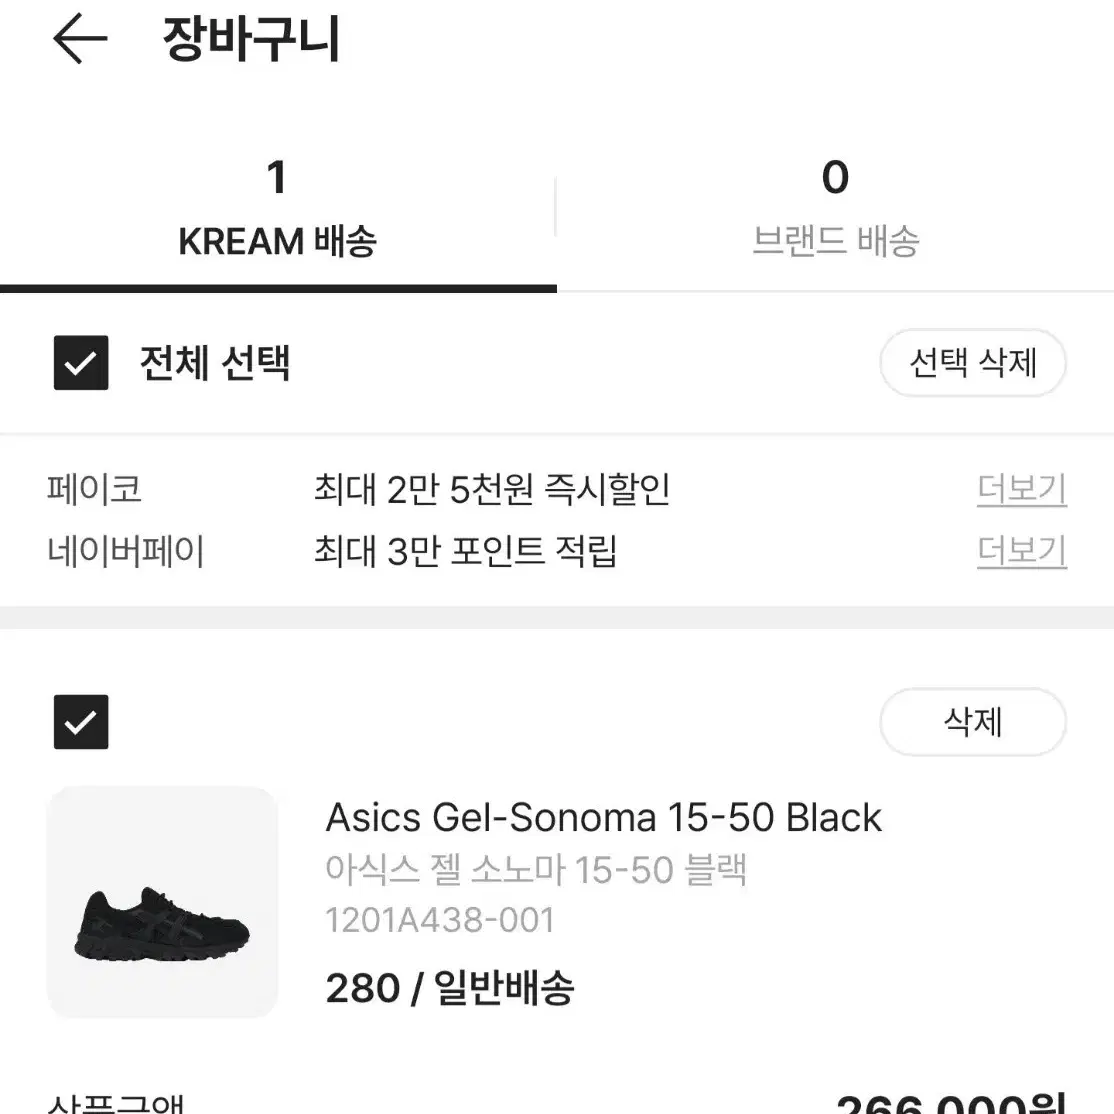Click the item count 0 above 브랜드 배송
This screenshot has width=1114, height=1114.
837,177
